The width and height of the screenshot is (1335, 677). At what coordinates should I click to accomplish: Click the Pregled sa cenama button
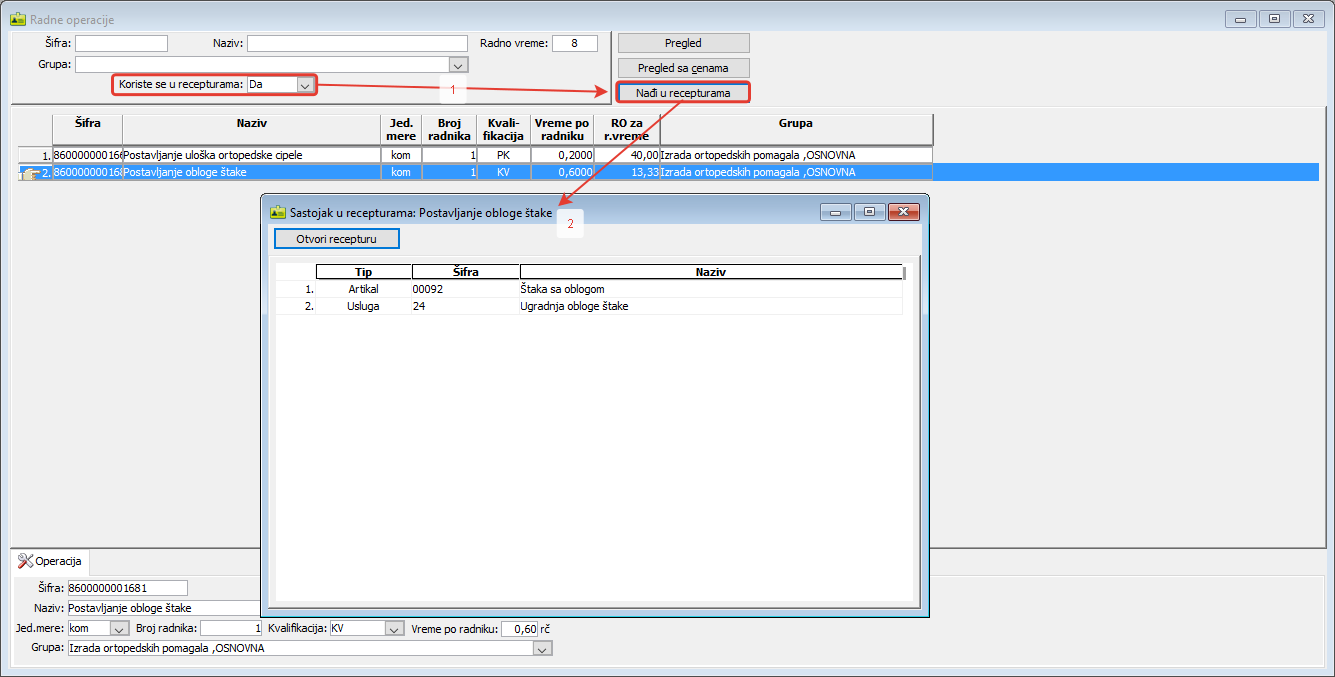[x=683, y=68]
